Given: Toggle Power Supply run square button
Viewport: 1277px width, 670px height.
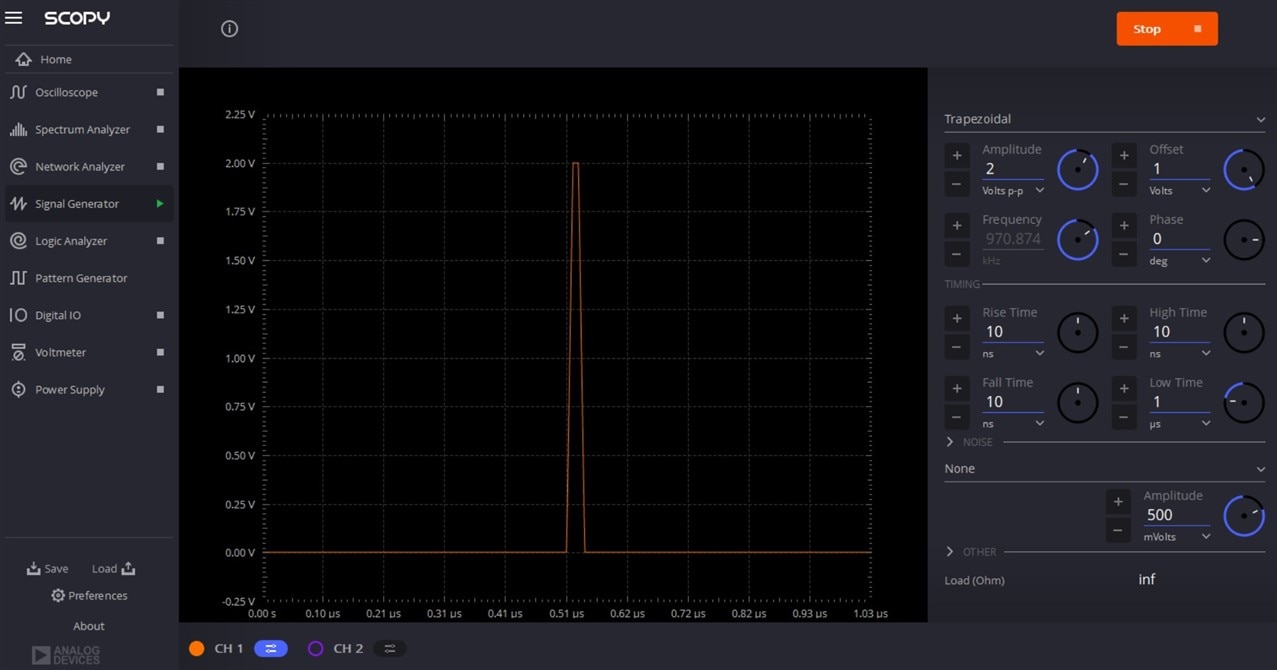Looking at the screenshot, I should [160, 389].
